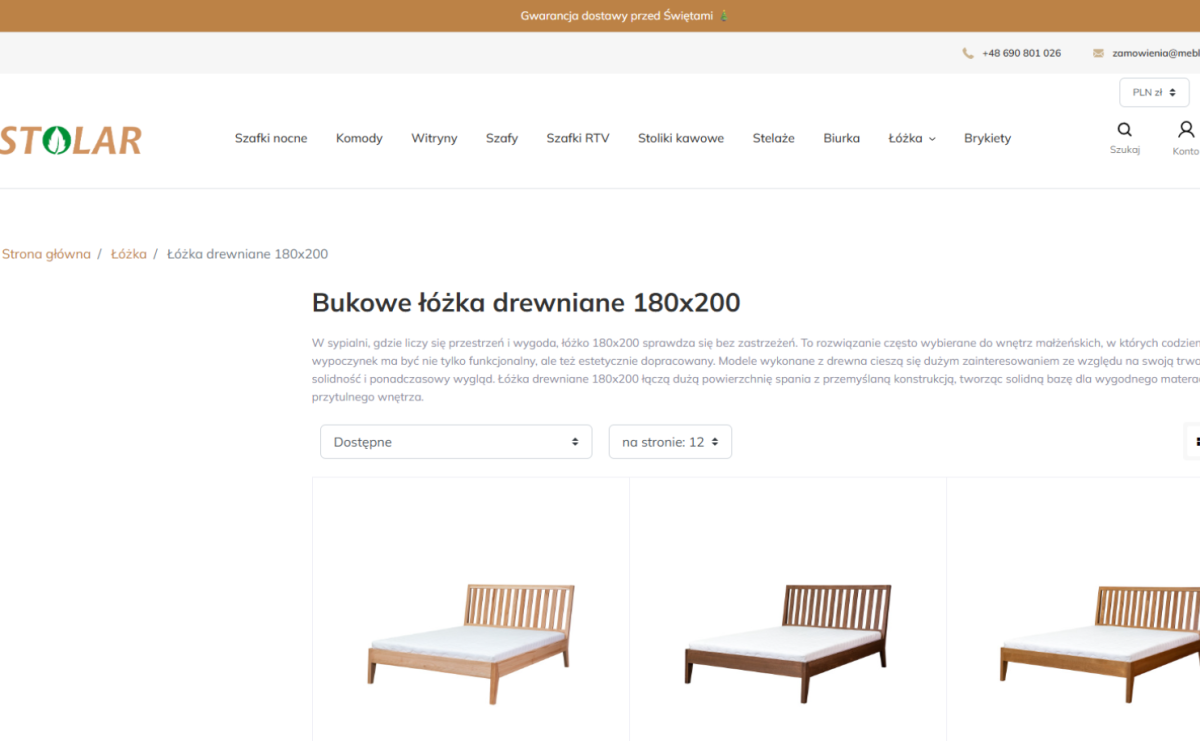Click the phone icon in the top bar
The image size is (1200, 741).
point(967,52)
